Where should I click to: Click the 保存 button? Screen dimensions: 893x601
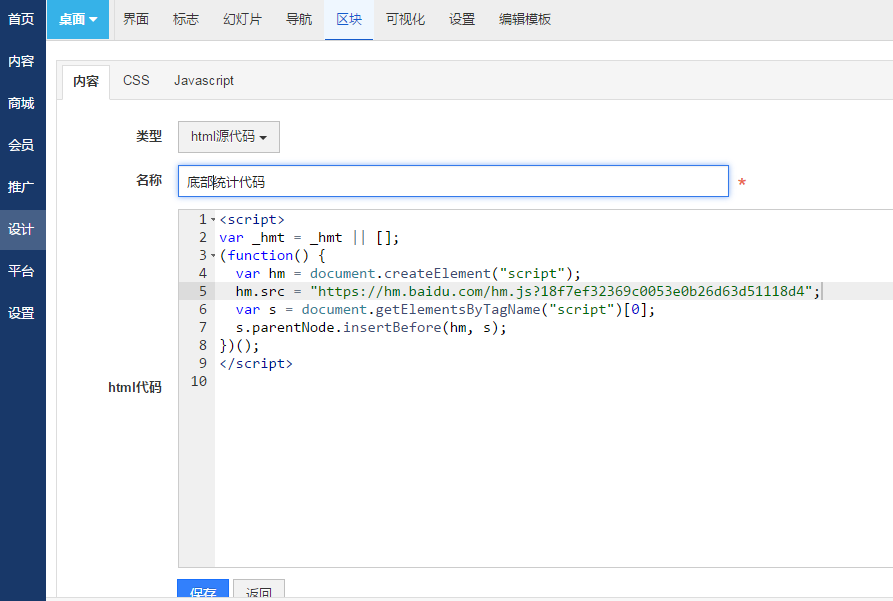pyautogui.click(x=203, y=590)
